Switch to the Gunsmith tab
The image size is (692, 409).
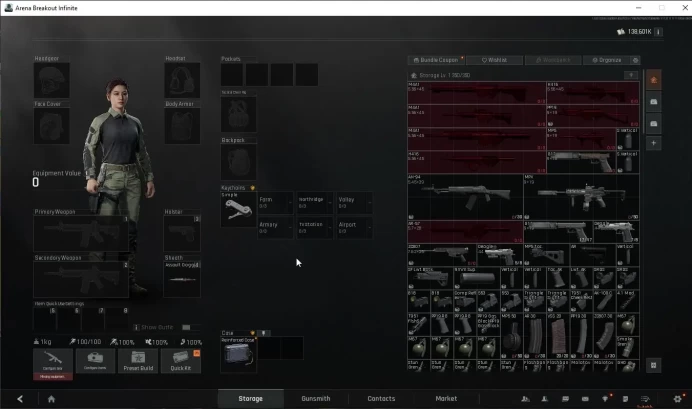316,398
